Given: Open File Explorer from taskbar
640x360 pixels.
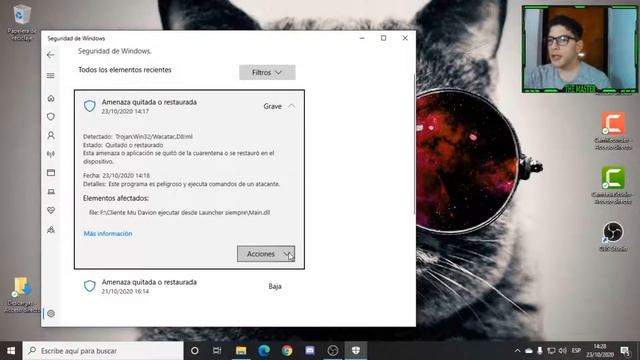Looking at the screenshot, I should (x=241, y=351).
